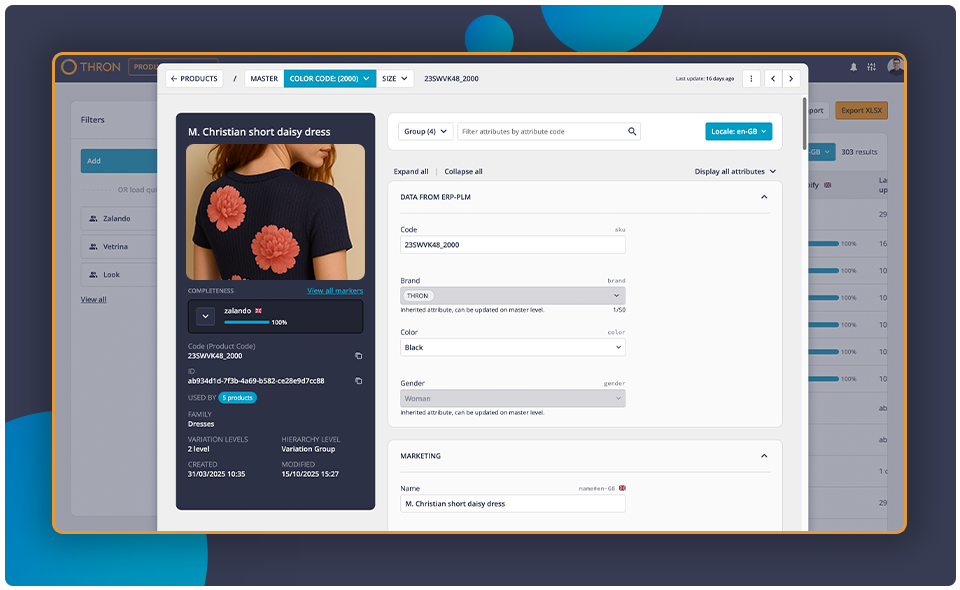Click the search magnifier in attribute filter
Viewport: 960px width, 590px height.
coord(632,132)
